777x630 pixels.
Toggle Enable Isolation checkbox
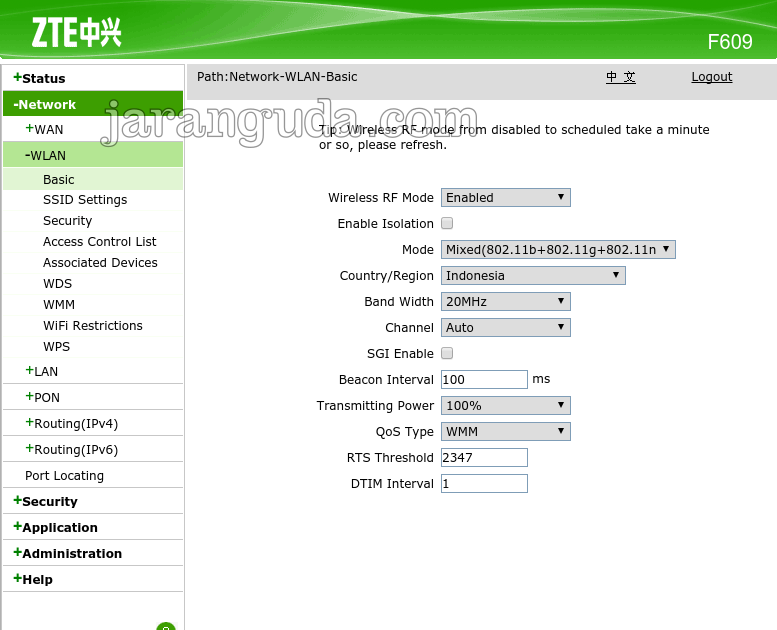point(447,223)
